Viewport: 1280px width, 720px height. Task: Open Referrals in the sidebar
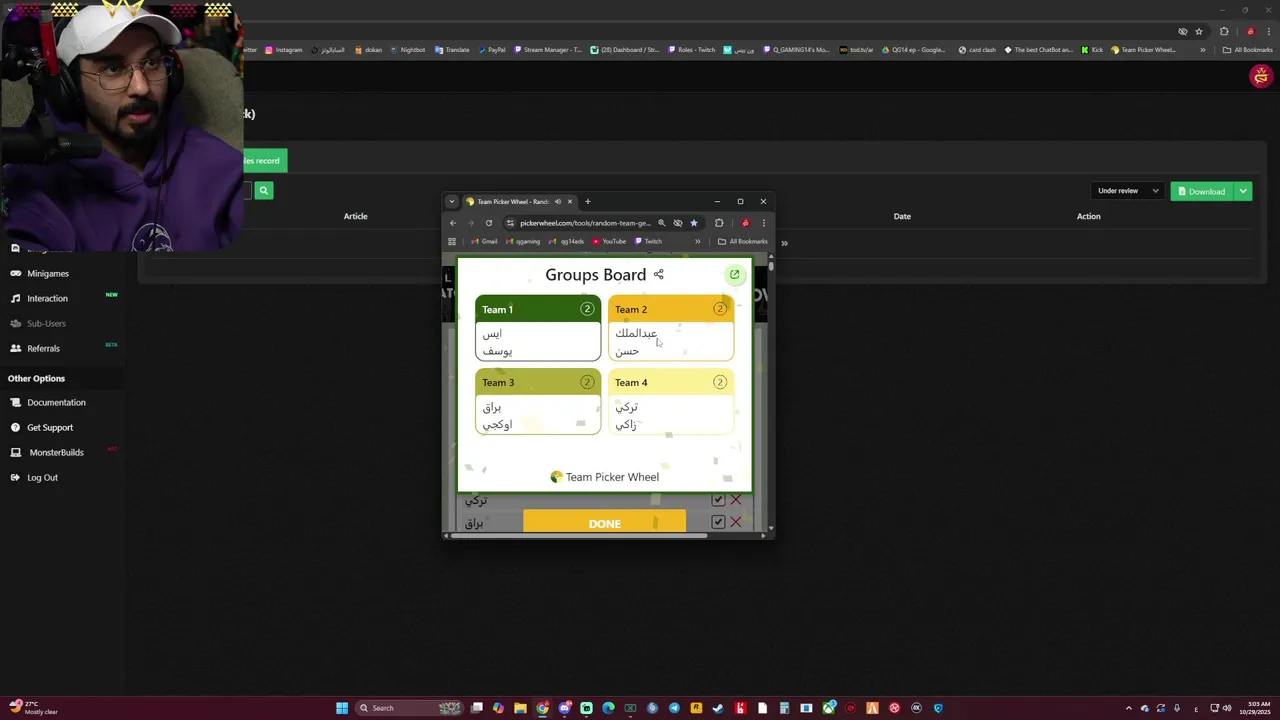click(x=43, y=348)
